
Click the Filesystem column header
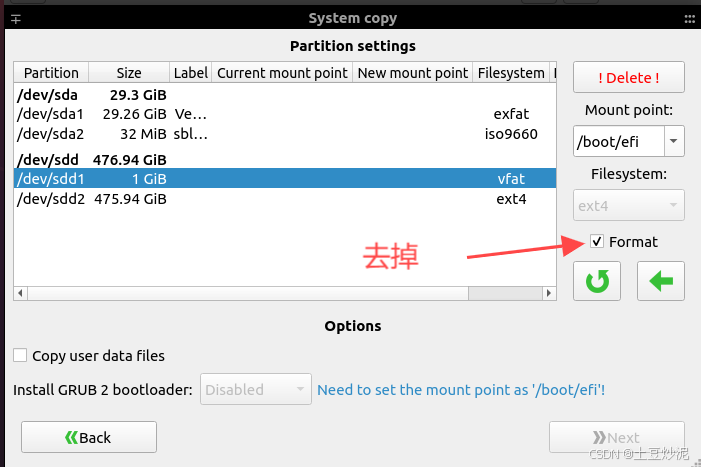click(x=511, y=72)
